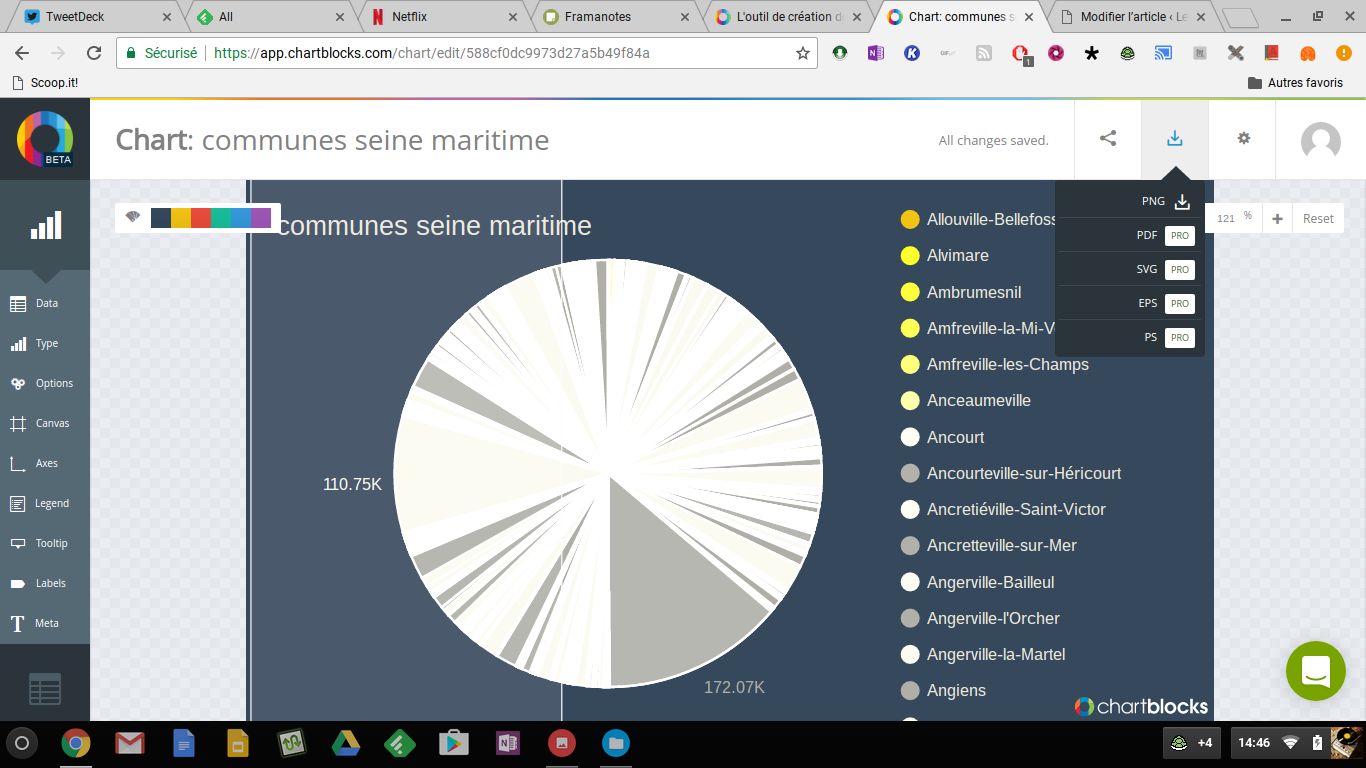Click the plus zoom-in button
This screenshot has height=768, width=1366.
1277,218
